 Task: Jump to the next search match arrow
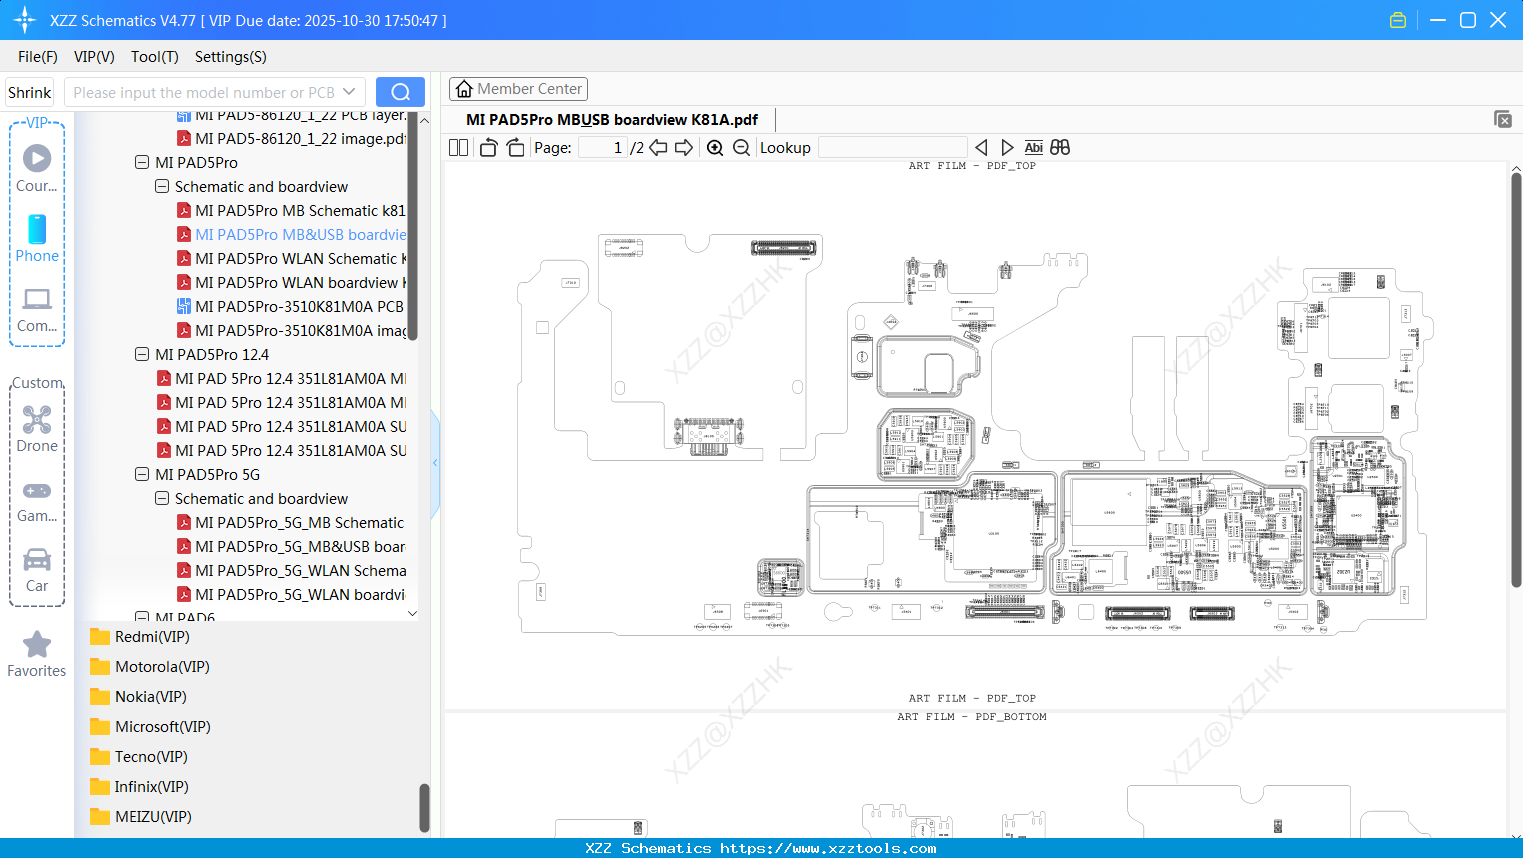[1007, 147]
